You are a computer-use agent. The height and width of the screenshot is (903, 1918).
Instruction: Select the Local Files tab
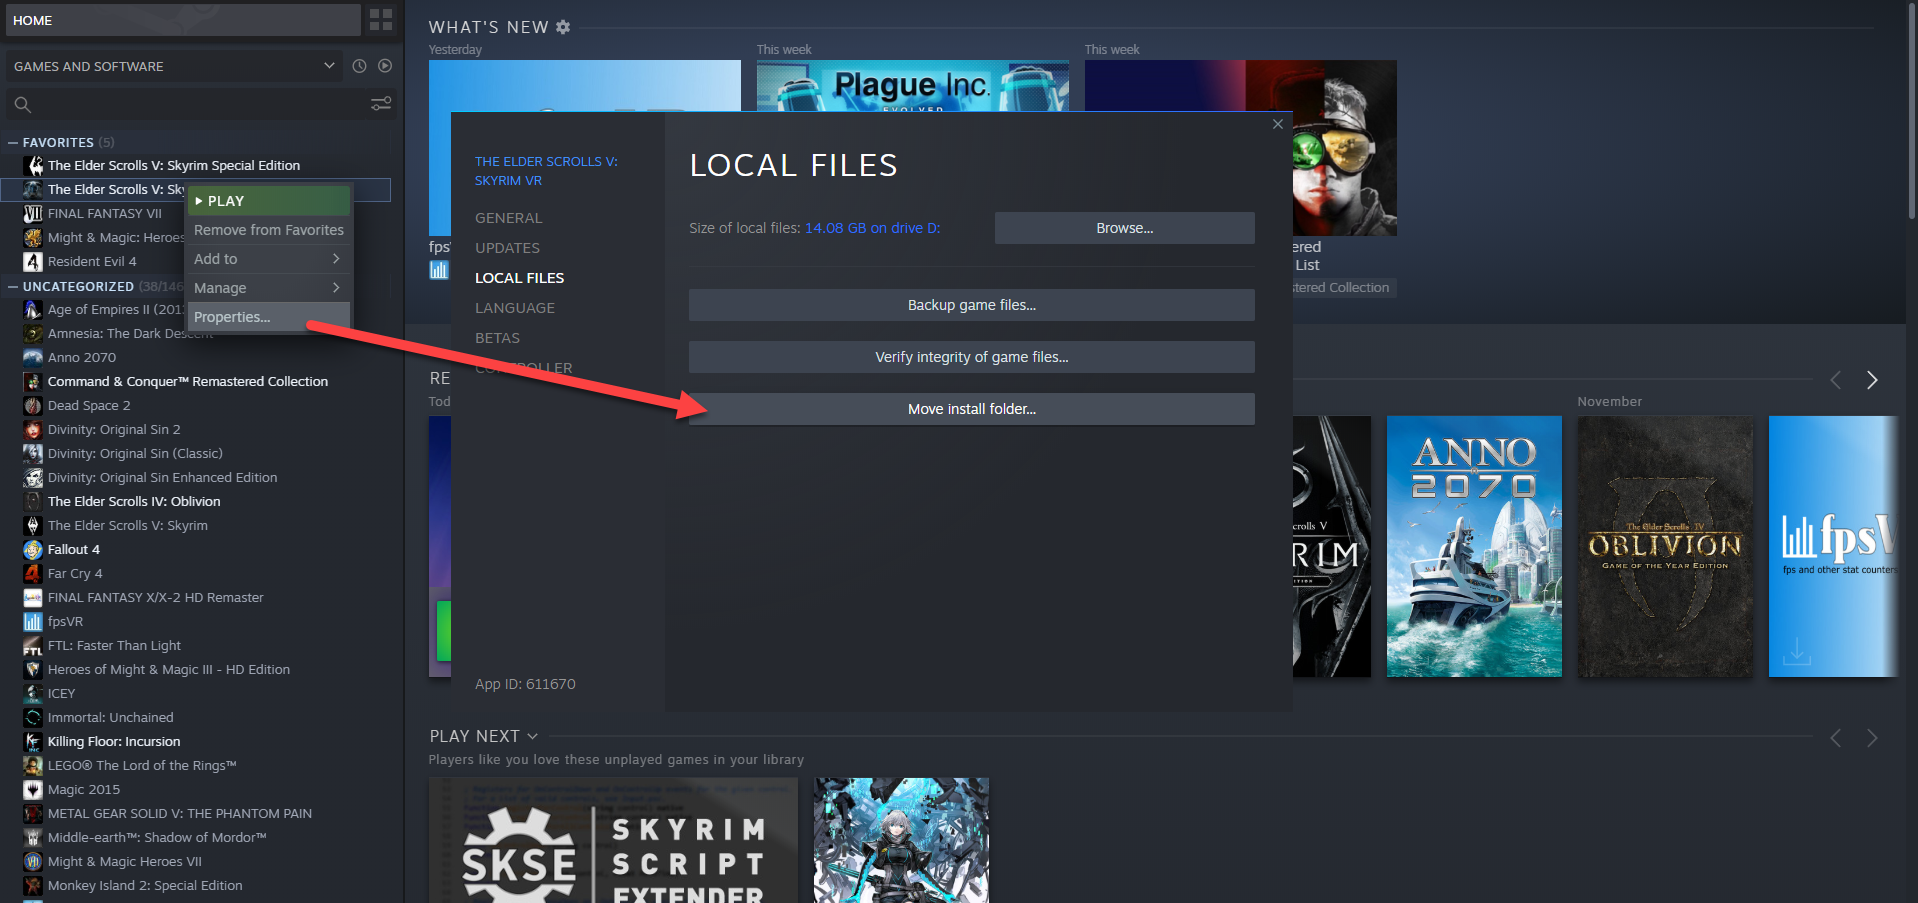coord(519,278)
